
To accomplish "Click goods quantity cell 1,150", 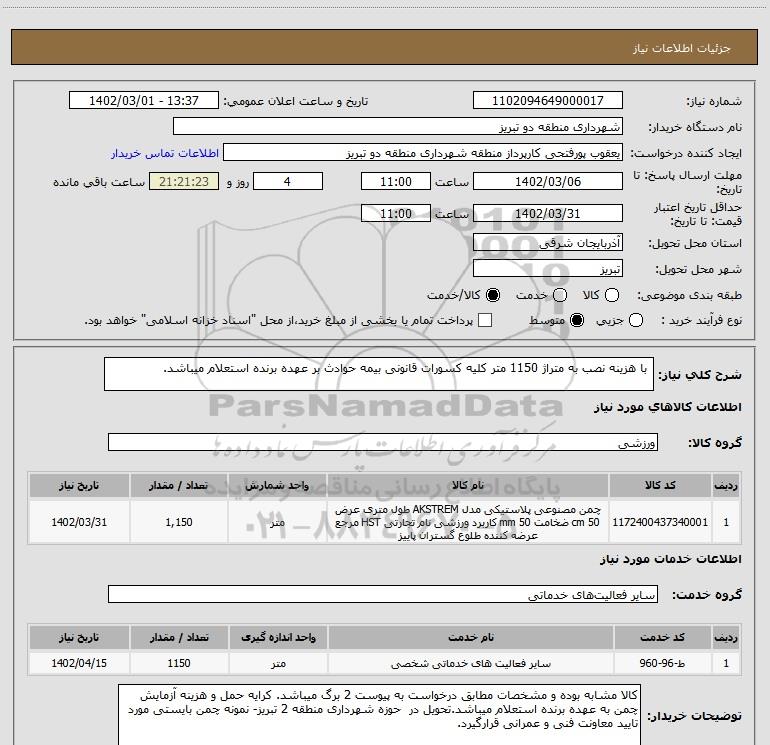I will click(179, 522).
